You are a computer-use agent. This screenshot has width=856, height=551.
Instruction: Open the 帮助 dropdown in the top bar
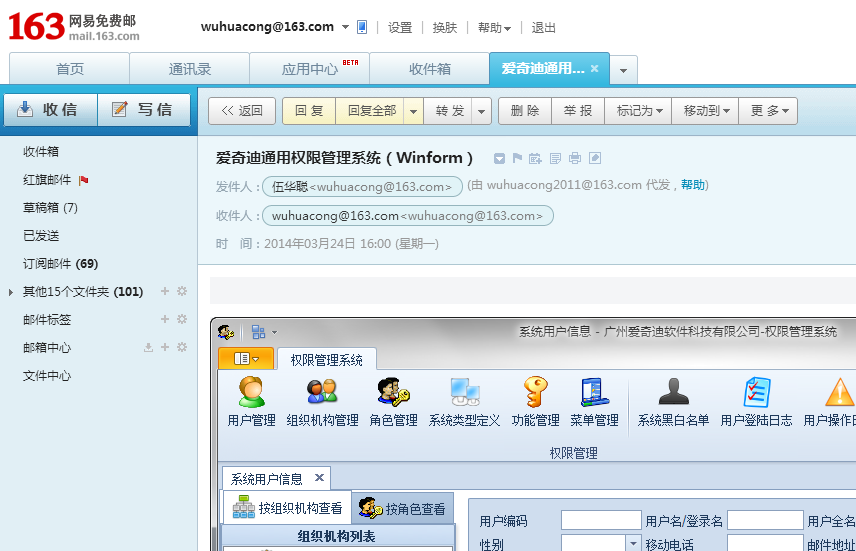[494, 28]
